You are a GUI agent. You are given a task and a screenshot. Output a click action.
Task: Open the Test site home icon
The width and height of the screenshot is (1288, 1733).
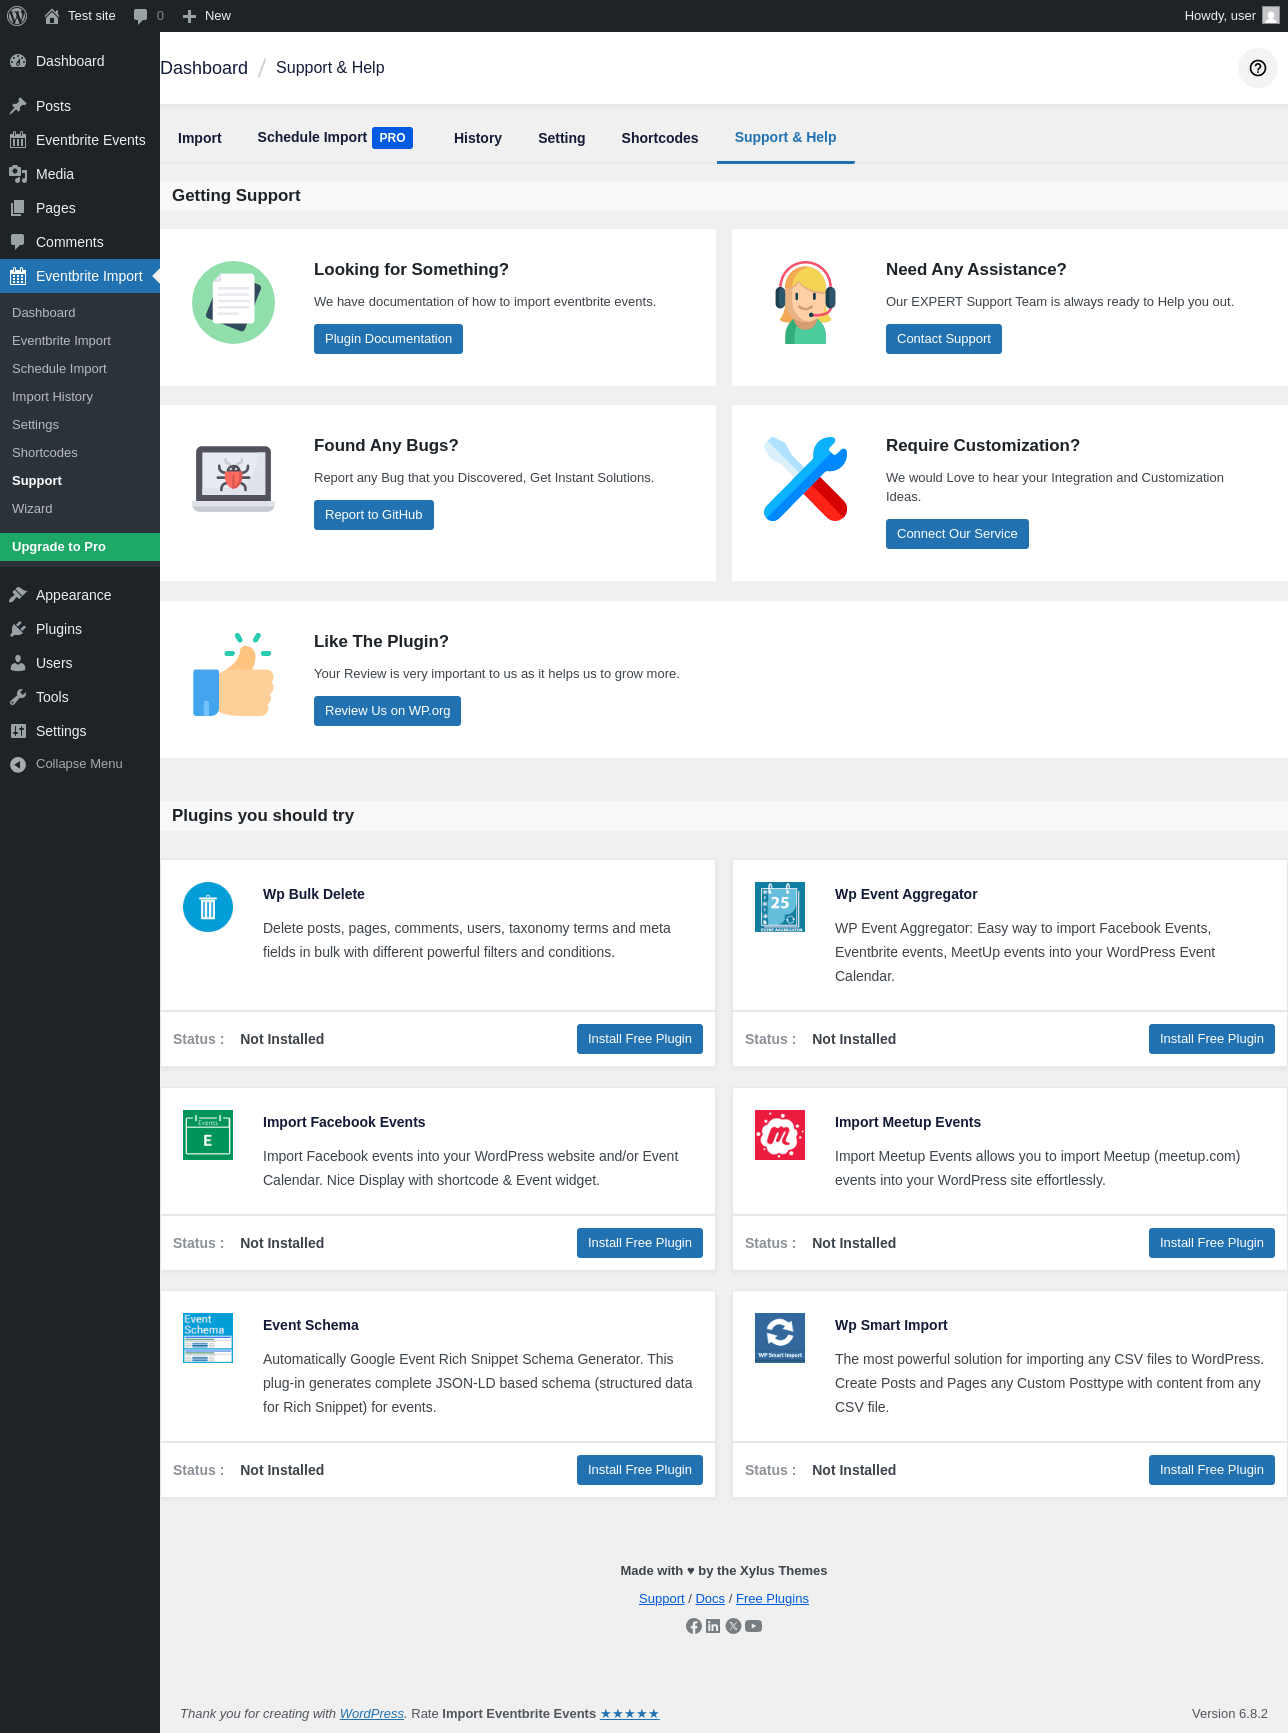point(52,16)
